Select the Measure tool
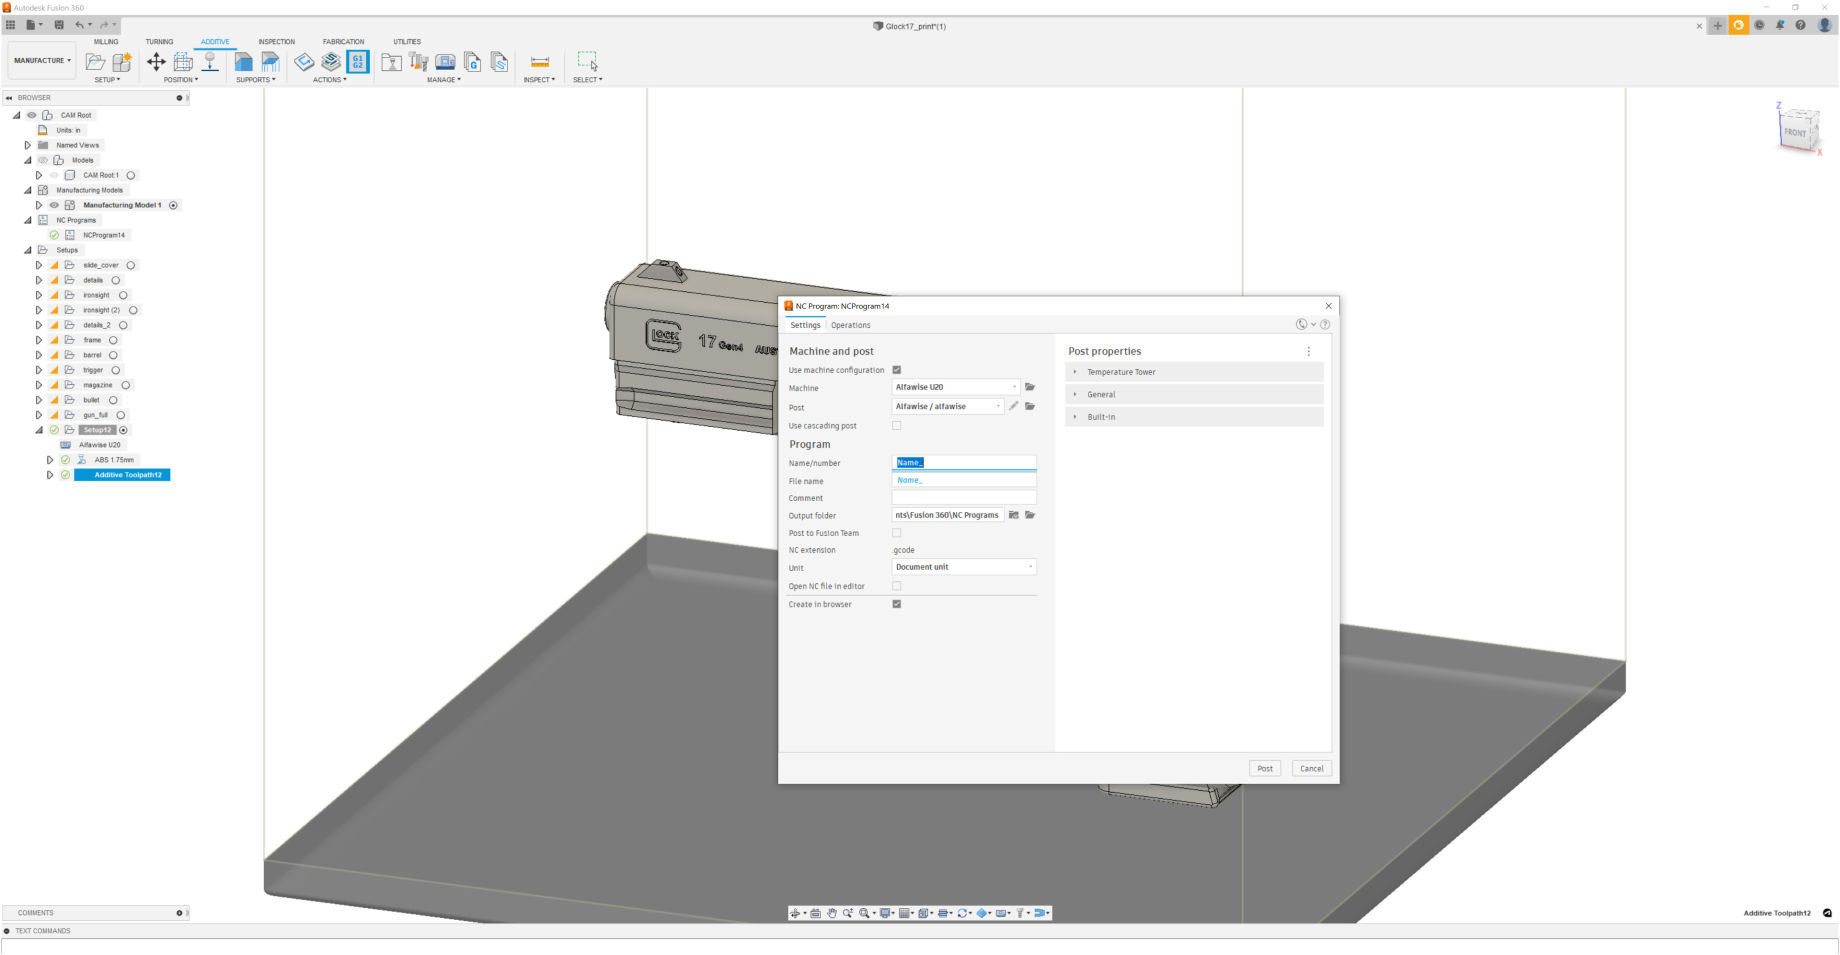Screen dimensions: 1840x955 [539, 62]
